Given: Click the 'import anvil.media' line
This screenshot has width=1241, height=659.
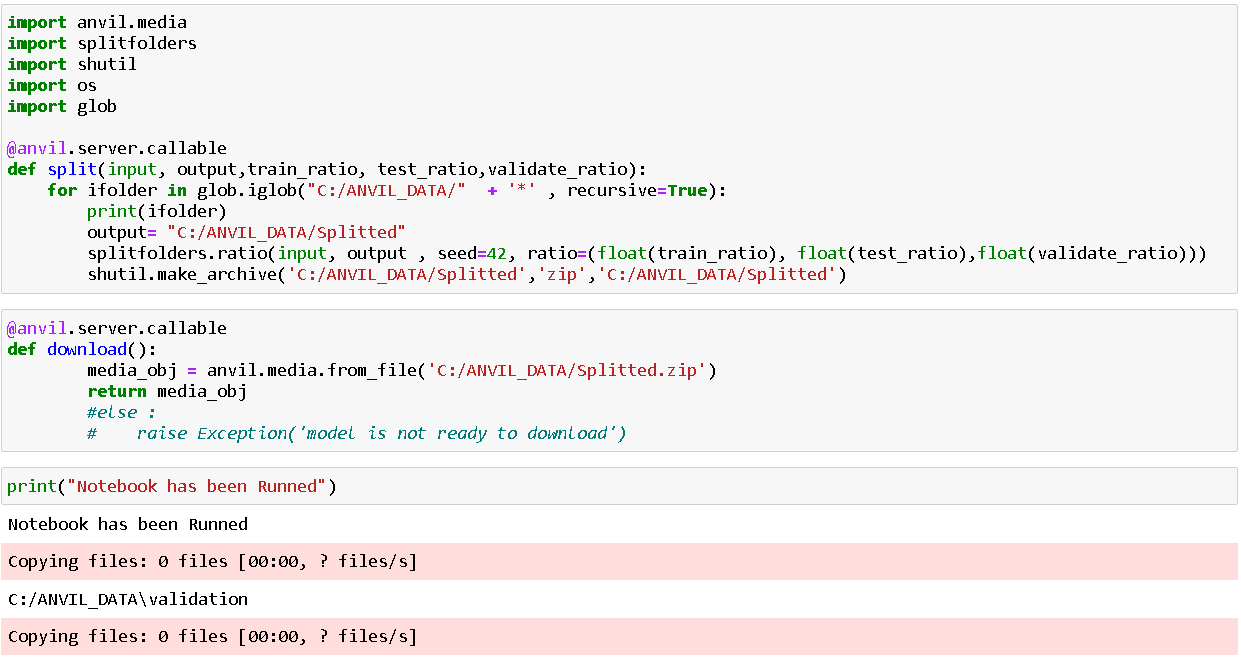Looking at the screenshot, I should click(97, 22).
